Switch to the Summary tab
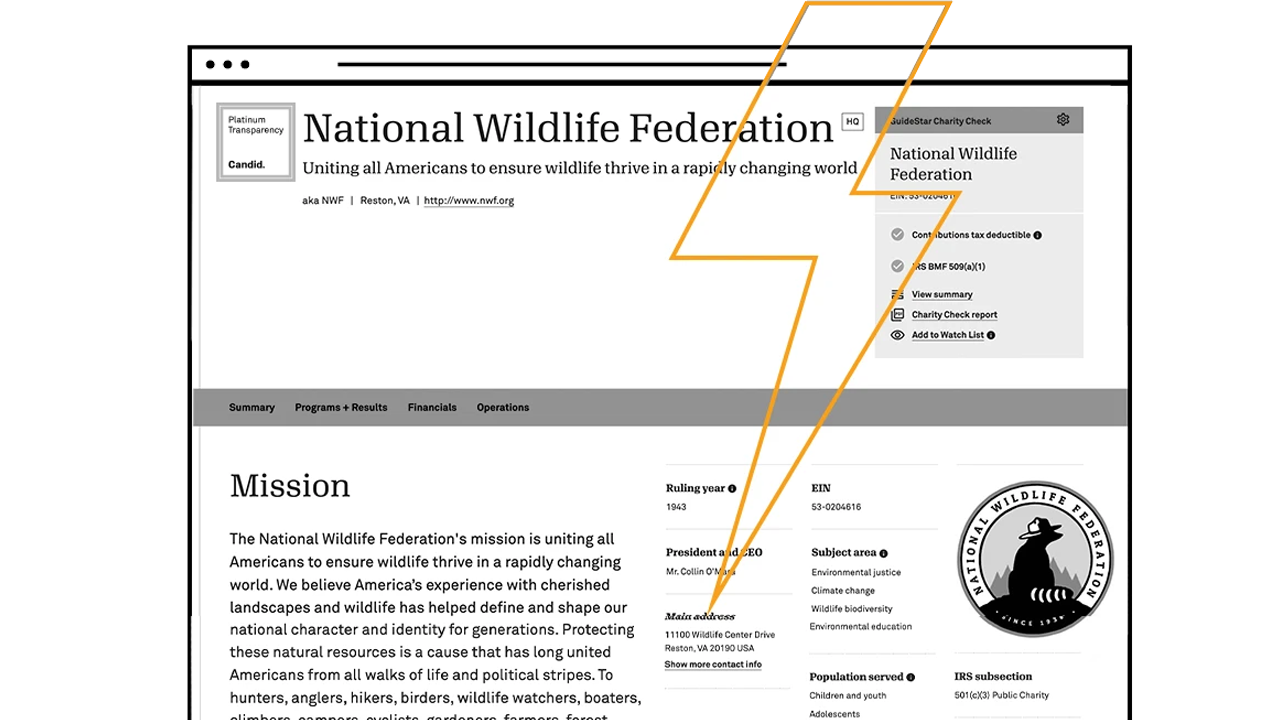The height and width of the screenshot is (720, 1280). point(252,407)
